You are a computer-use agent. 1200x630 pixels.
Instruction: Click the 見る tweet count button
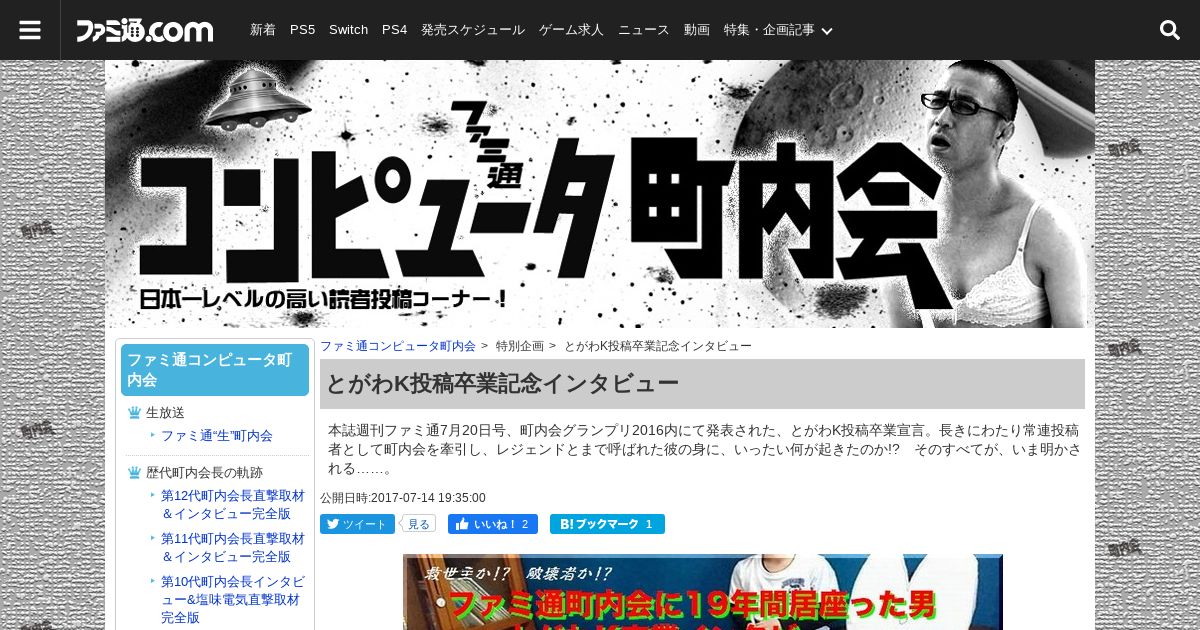click(418, 524)
